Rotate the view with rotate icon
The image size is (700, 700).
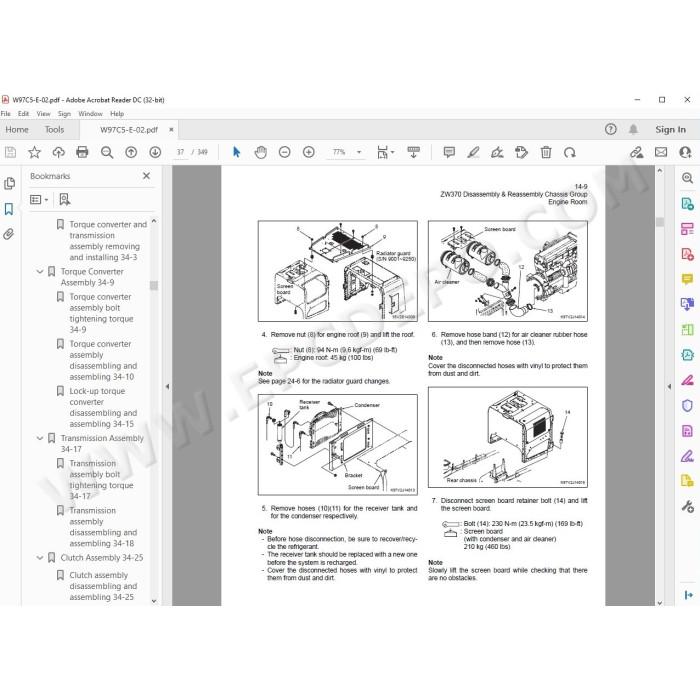[570, 153]
